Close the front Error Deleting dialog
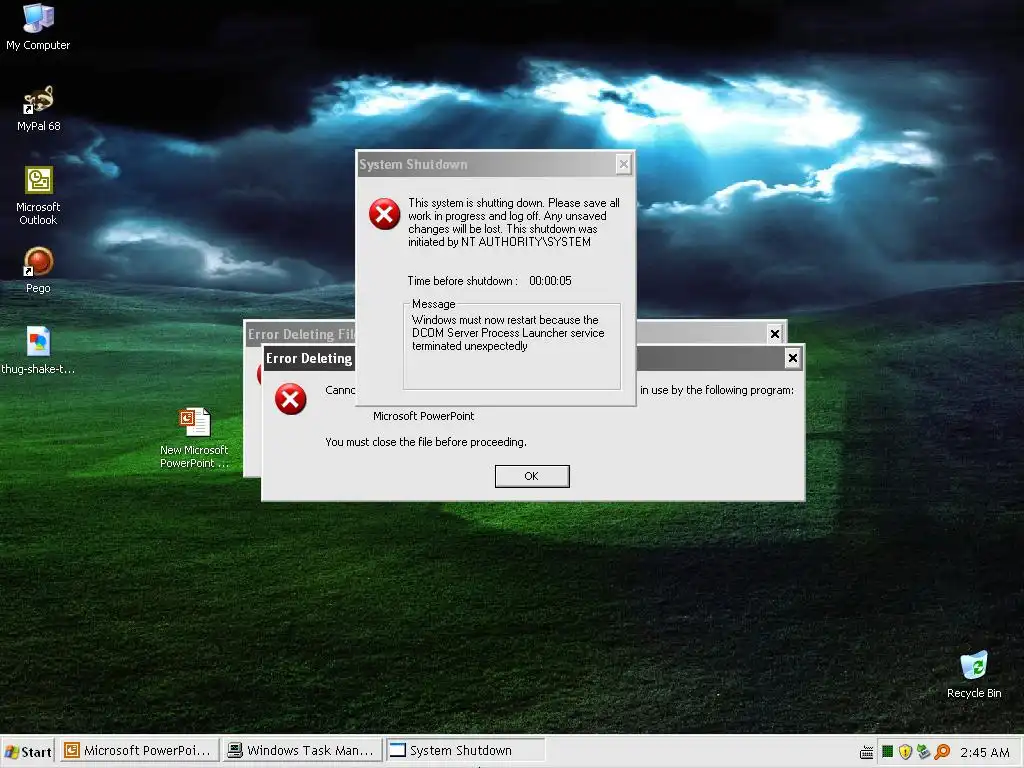This screenshot has width=1024, height=768. click(792, 358)
